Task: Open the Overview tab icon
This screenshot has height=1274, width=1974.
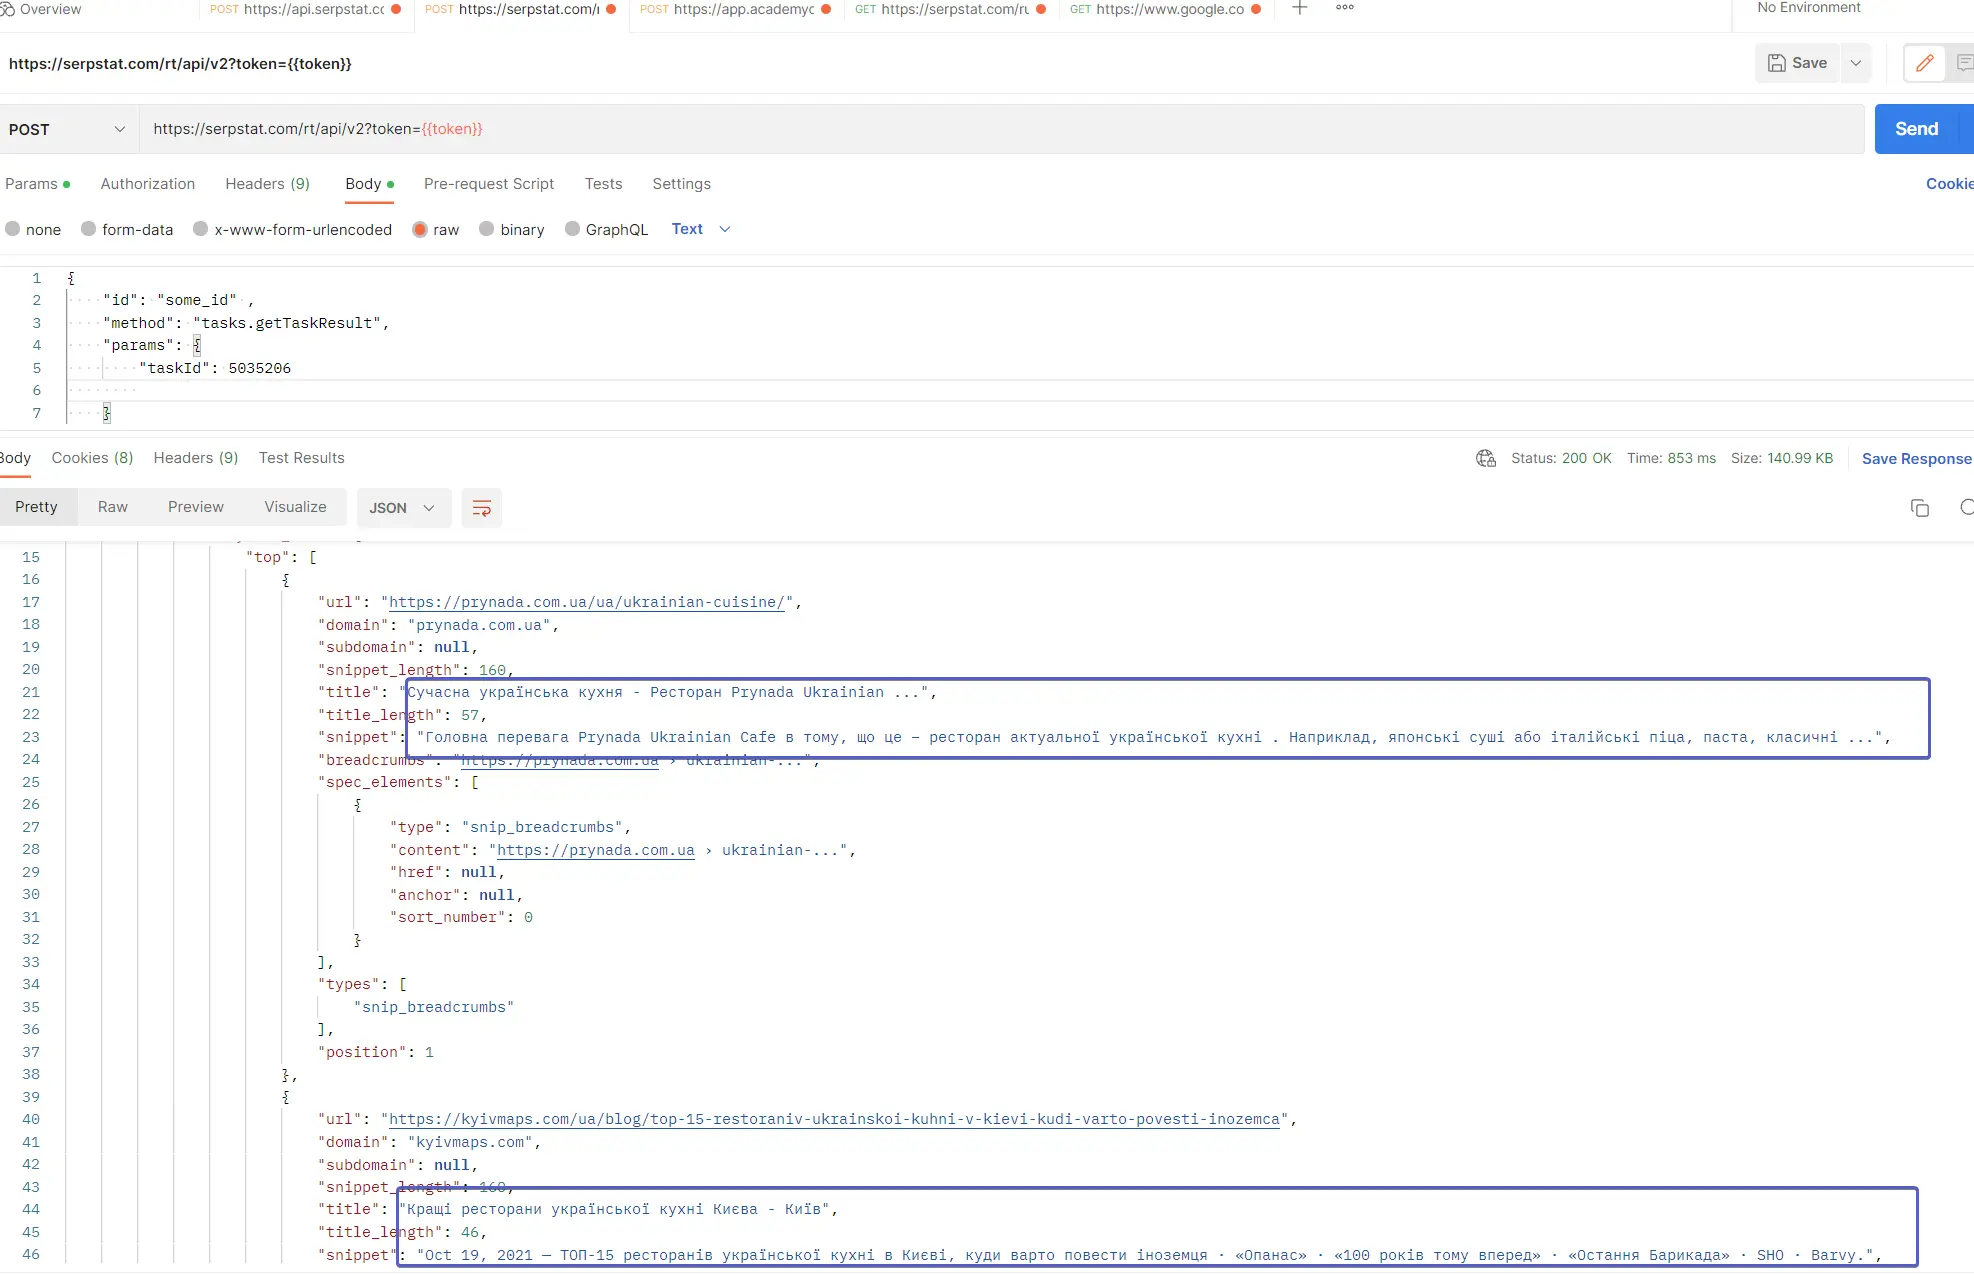Action: pos(7,9)
